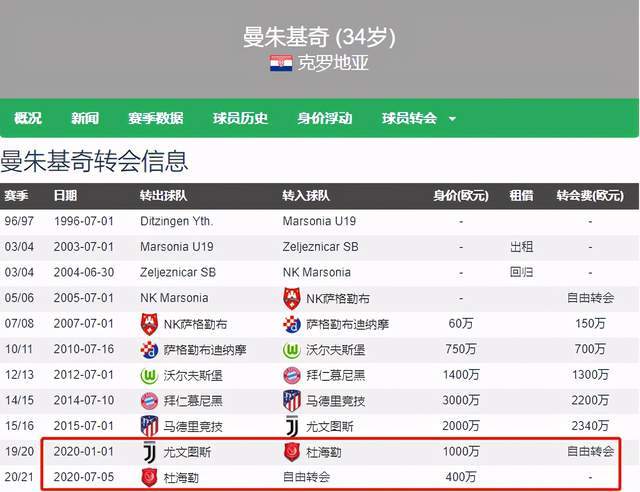
Task: Click the 750万 market value
Action: coord(461,349)
